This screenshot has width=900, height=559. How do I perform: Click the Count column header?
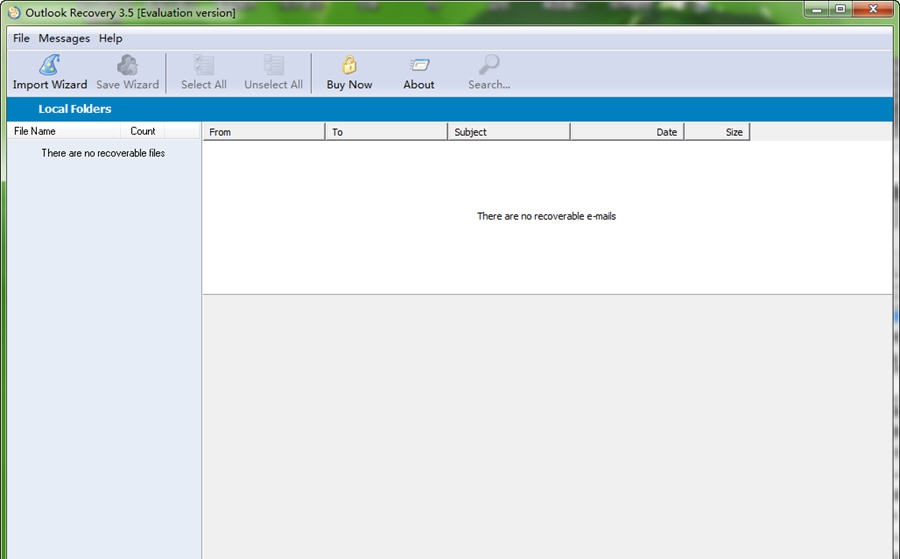[142, 131]
